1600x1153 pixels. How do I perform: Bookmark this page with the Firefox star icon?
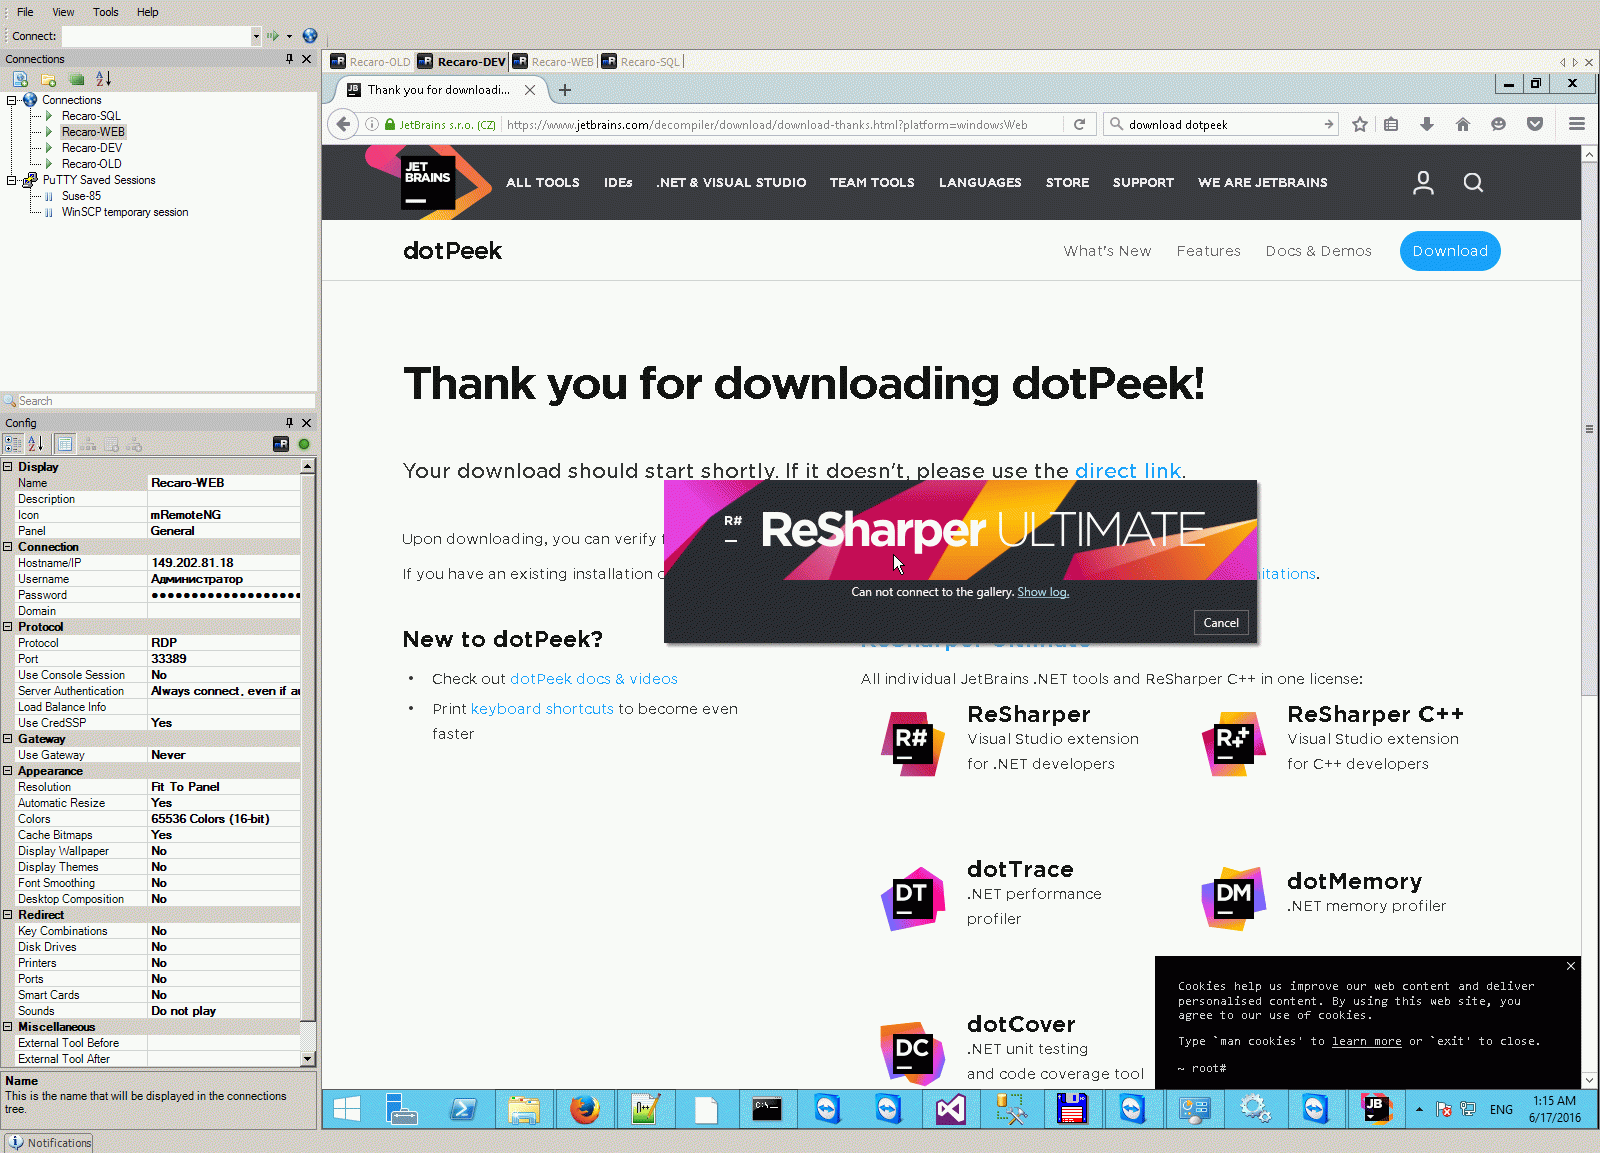pos(1360,125)
